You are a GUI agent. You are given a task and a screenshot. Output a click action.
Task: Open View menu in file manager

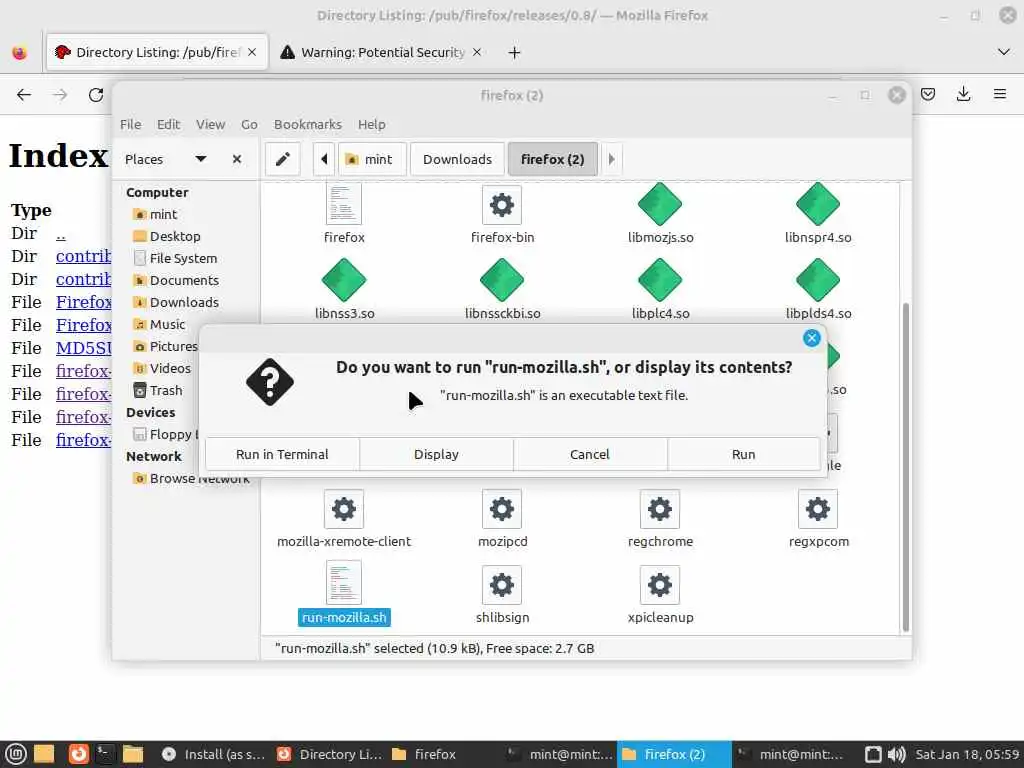[x=210, y=124]
